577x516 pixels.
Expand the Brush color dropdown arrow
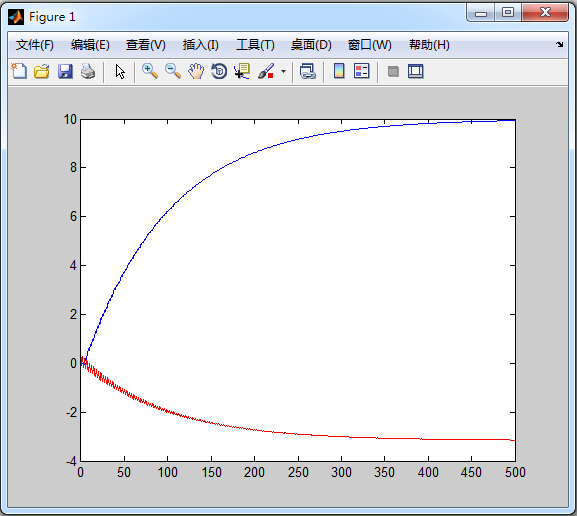pos(283,71)
